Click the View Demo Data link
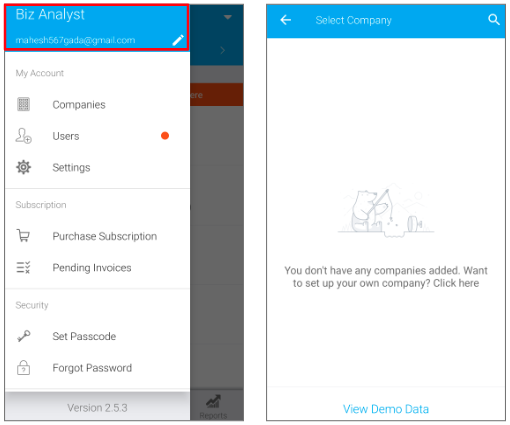Viewport: 510px width, 425px height. (386, 409)
